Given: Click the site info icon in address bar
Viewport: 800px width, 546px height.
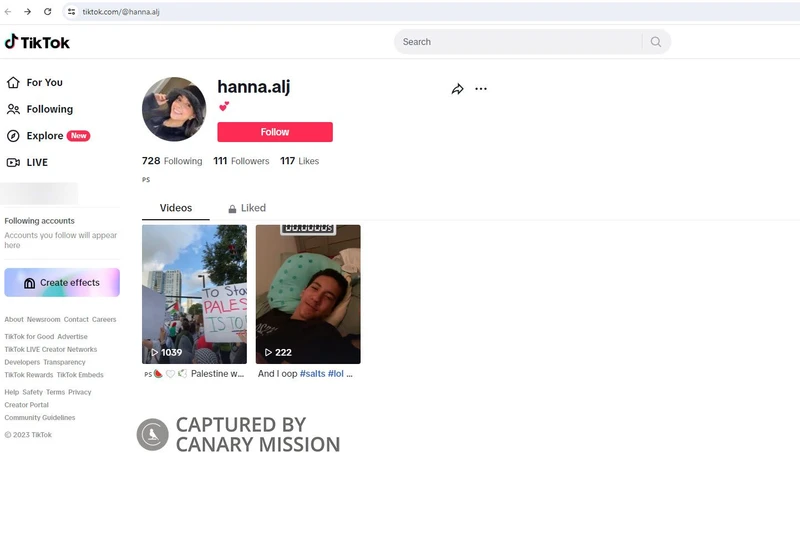Looking at the screenshot, I should pos(71,12).
